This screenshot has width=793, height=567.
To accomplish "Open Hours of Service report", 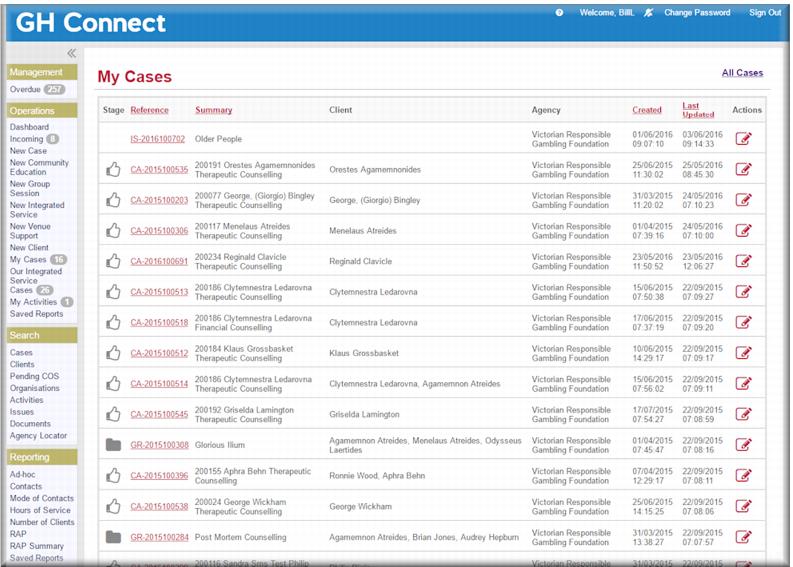I will [40, 510].
